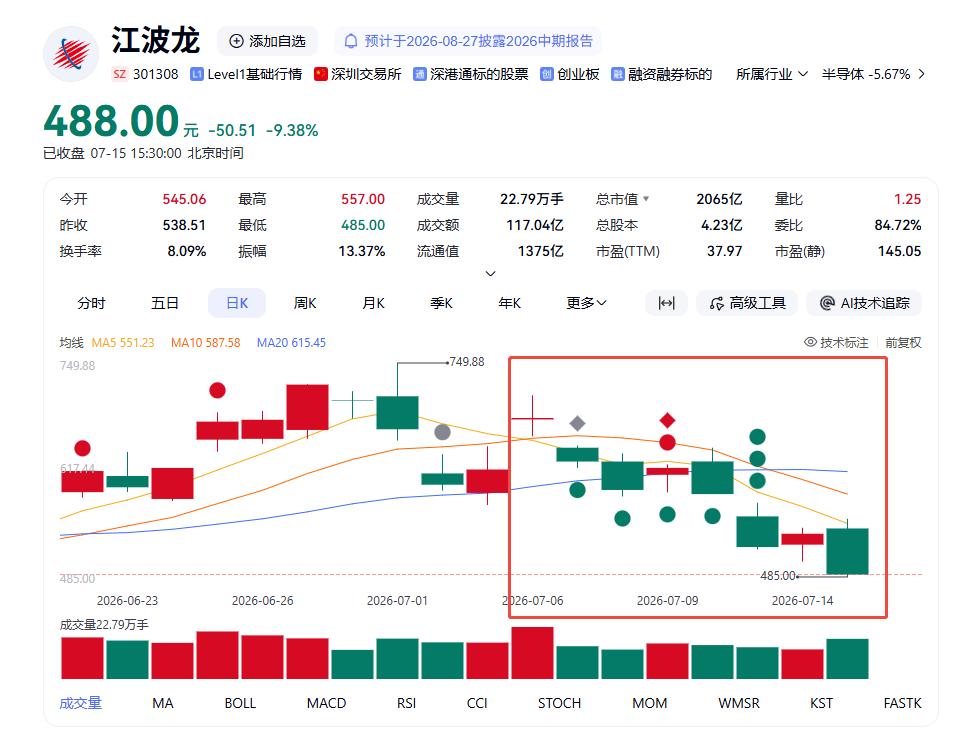This screenshot has height=742, width=955.
Task: Select the STOCH indicator tab
Action: 559,703
